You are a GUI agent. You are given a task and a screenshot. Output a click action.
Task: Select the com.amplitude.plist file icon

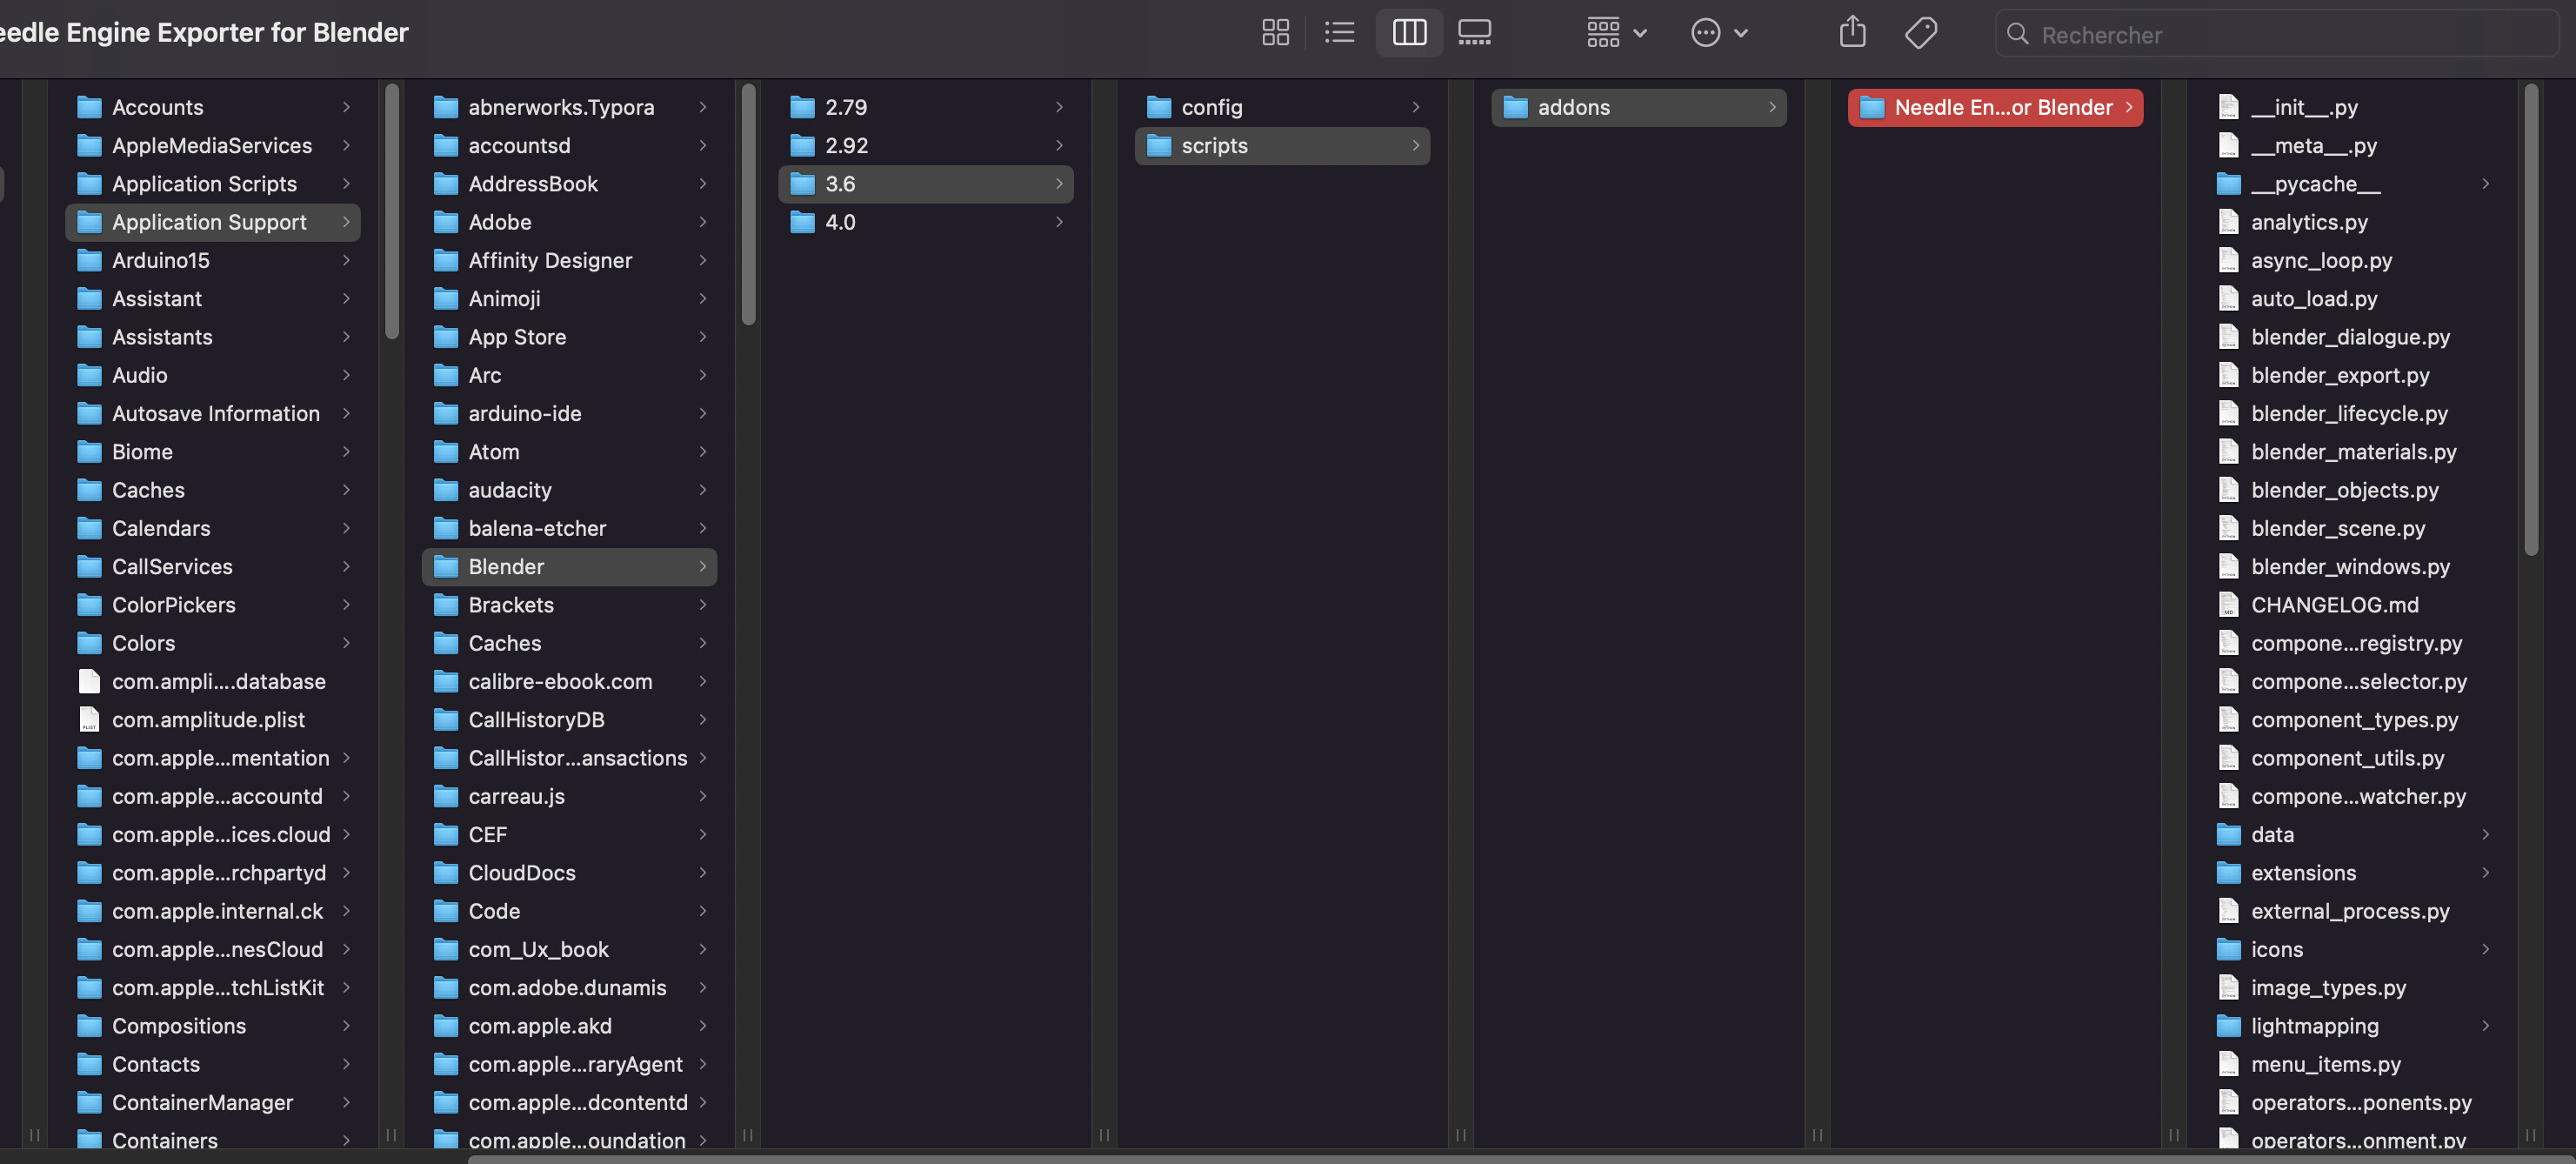click(x=89, y=719)
